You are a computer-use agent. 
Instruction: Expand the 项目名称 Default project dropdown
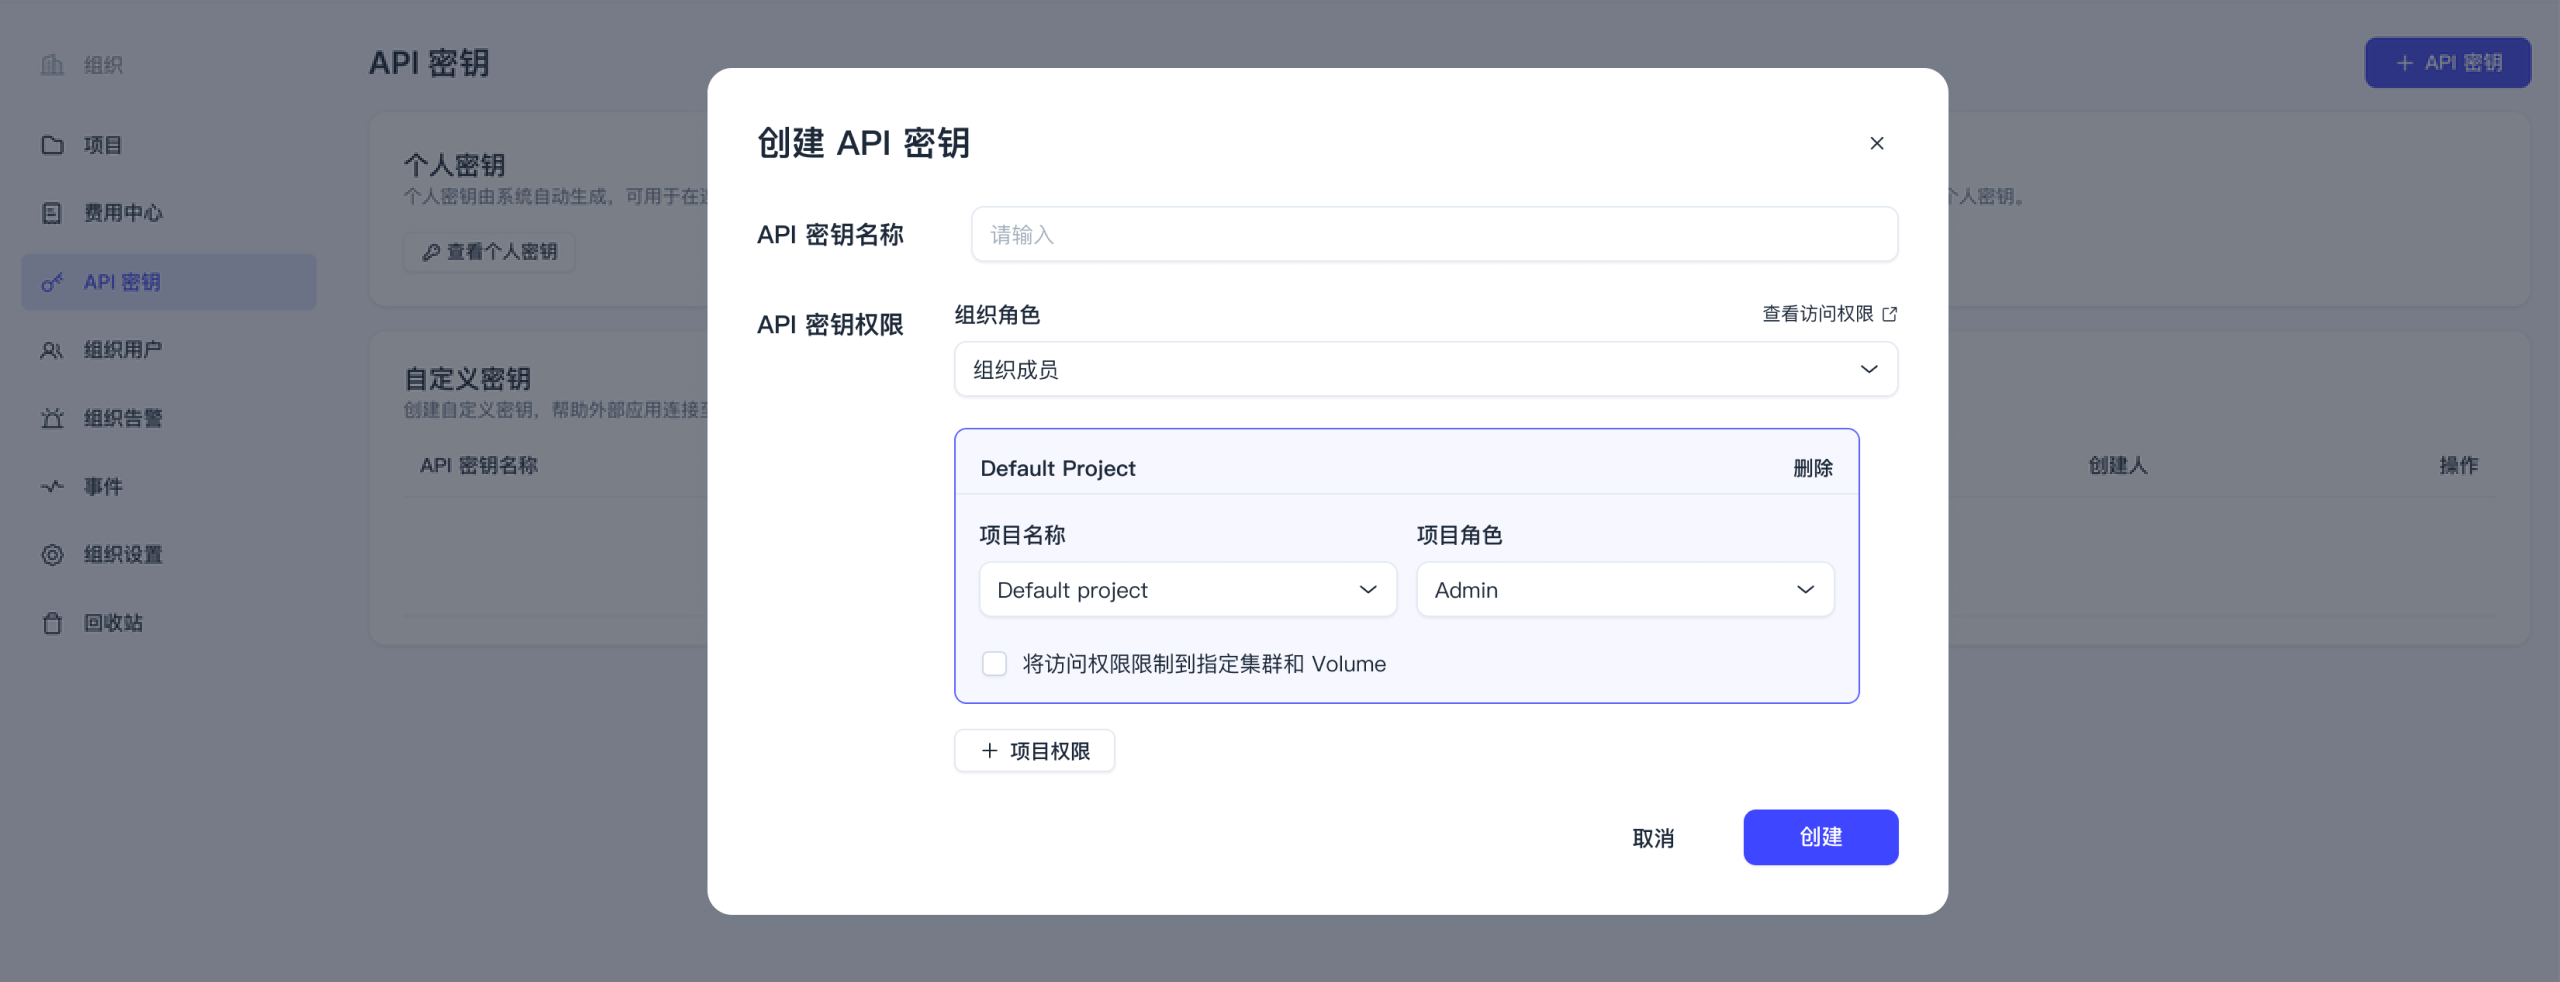pos(1187,590)
